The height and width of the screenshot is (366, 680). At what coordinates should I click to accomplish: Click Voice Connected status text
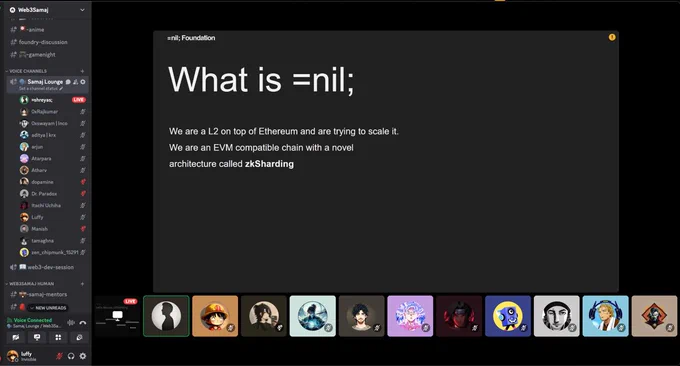pyautogui.click(x=33, y=320)
